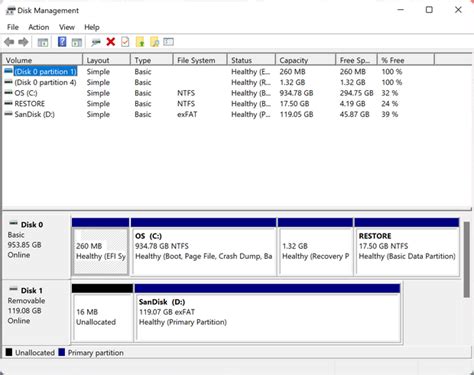Screen dimensions: 474x375
Task: Click the Properties checkmark toolbar icon
Action: [x=125, y=42]
